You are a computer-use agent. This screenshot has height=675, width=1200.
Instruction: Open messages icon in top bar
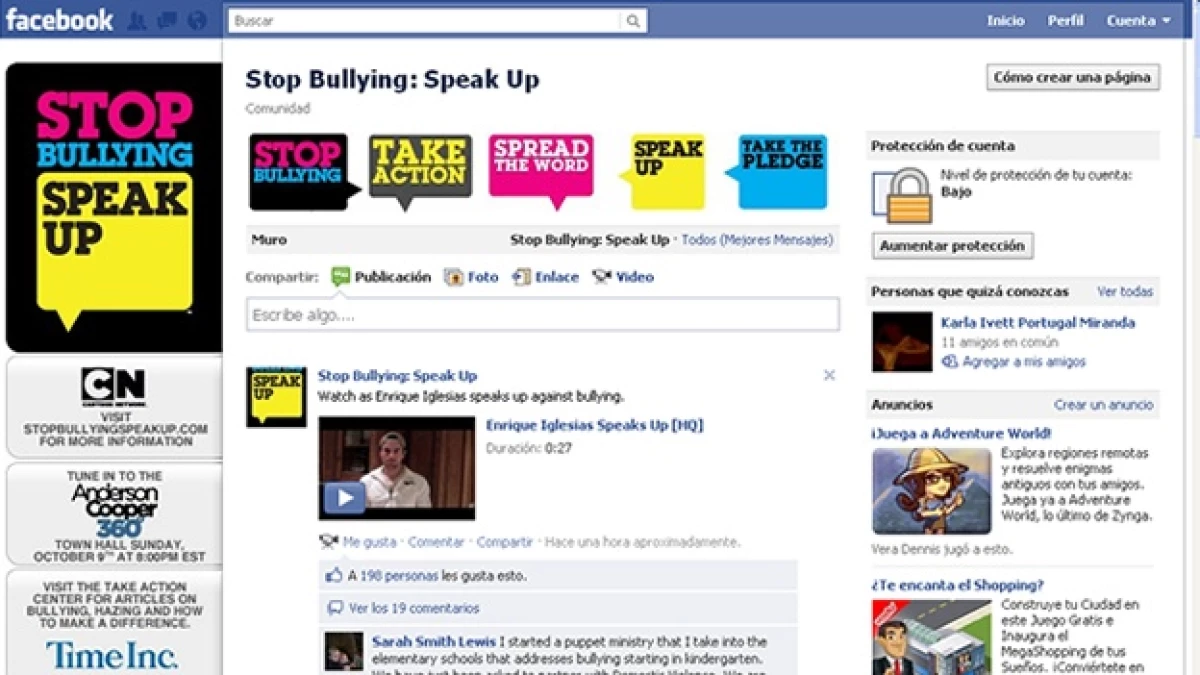(x=166, y=20)
